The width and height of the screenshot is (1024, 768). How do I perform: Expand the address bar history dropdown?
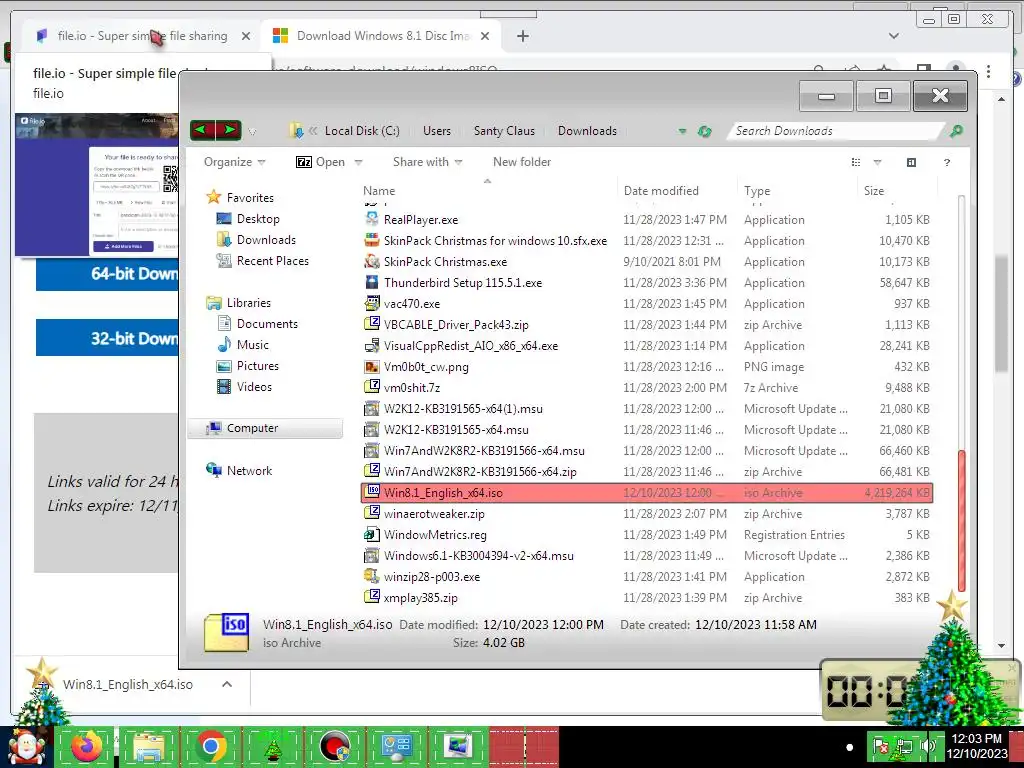pos(682,131)
